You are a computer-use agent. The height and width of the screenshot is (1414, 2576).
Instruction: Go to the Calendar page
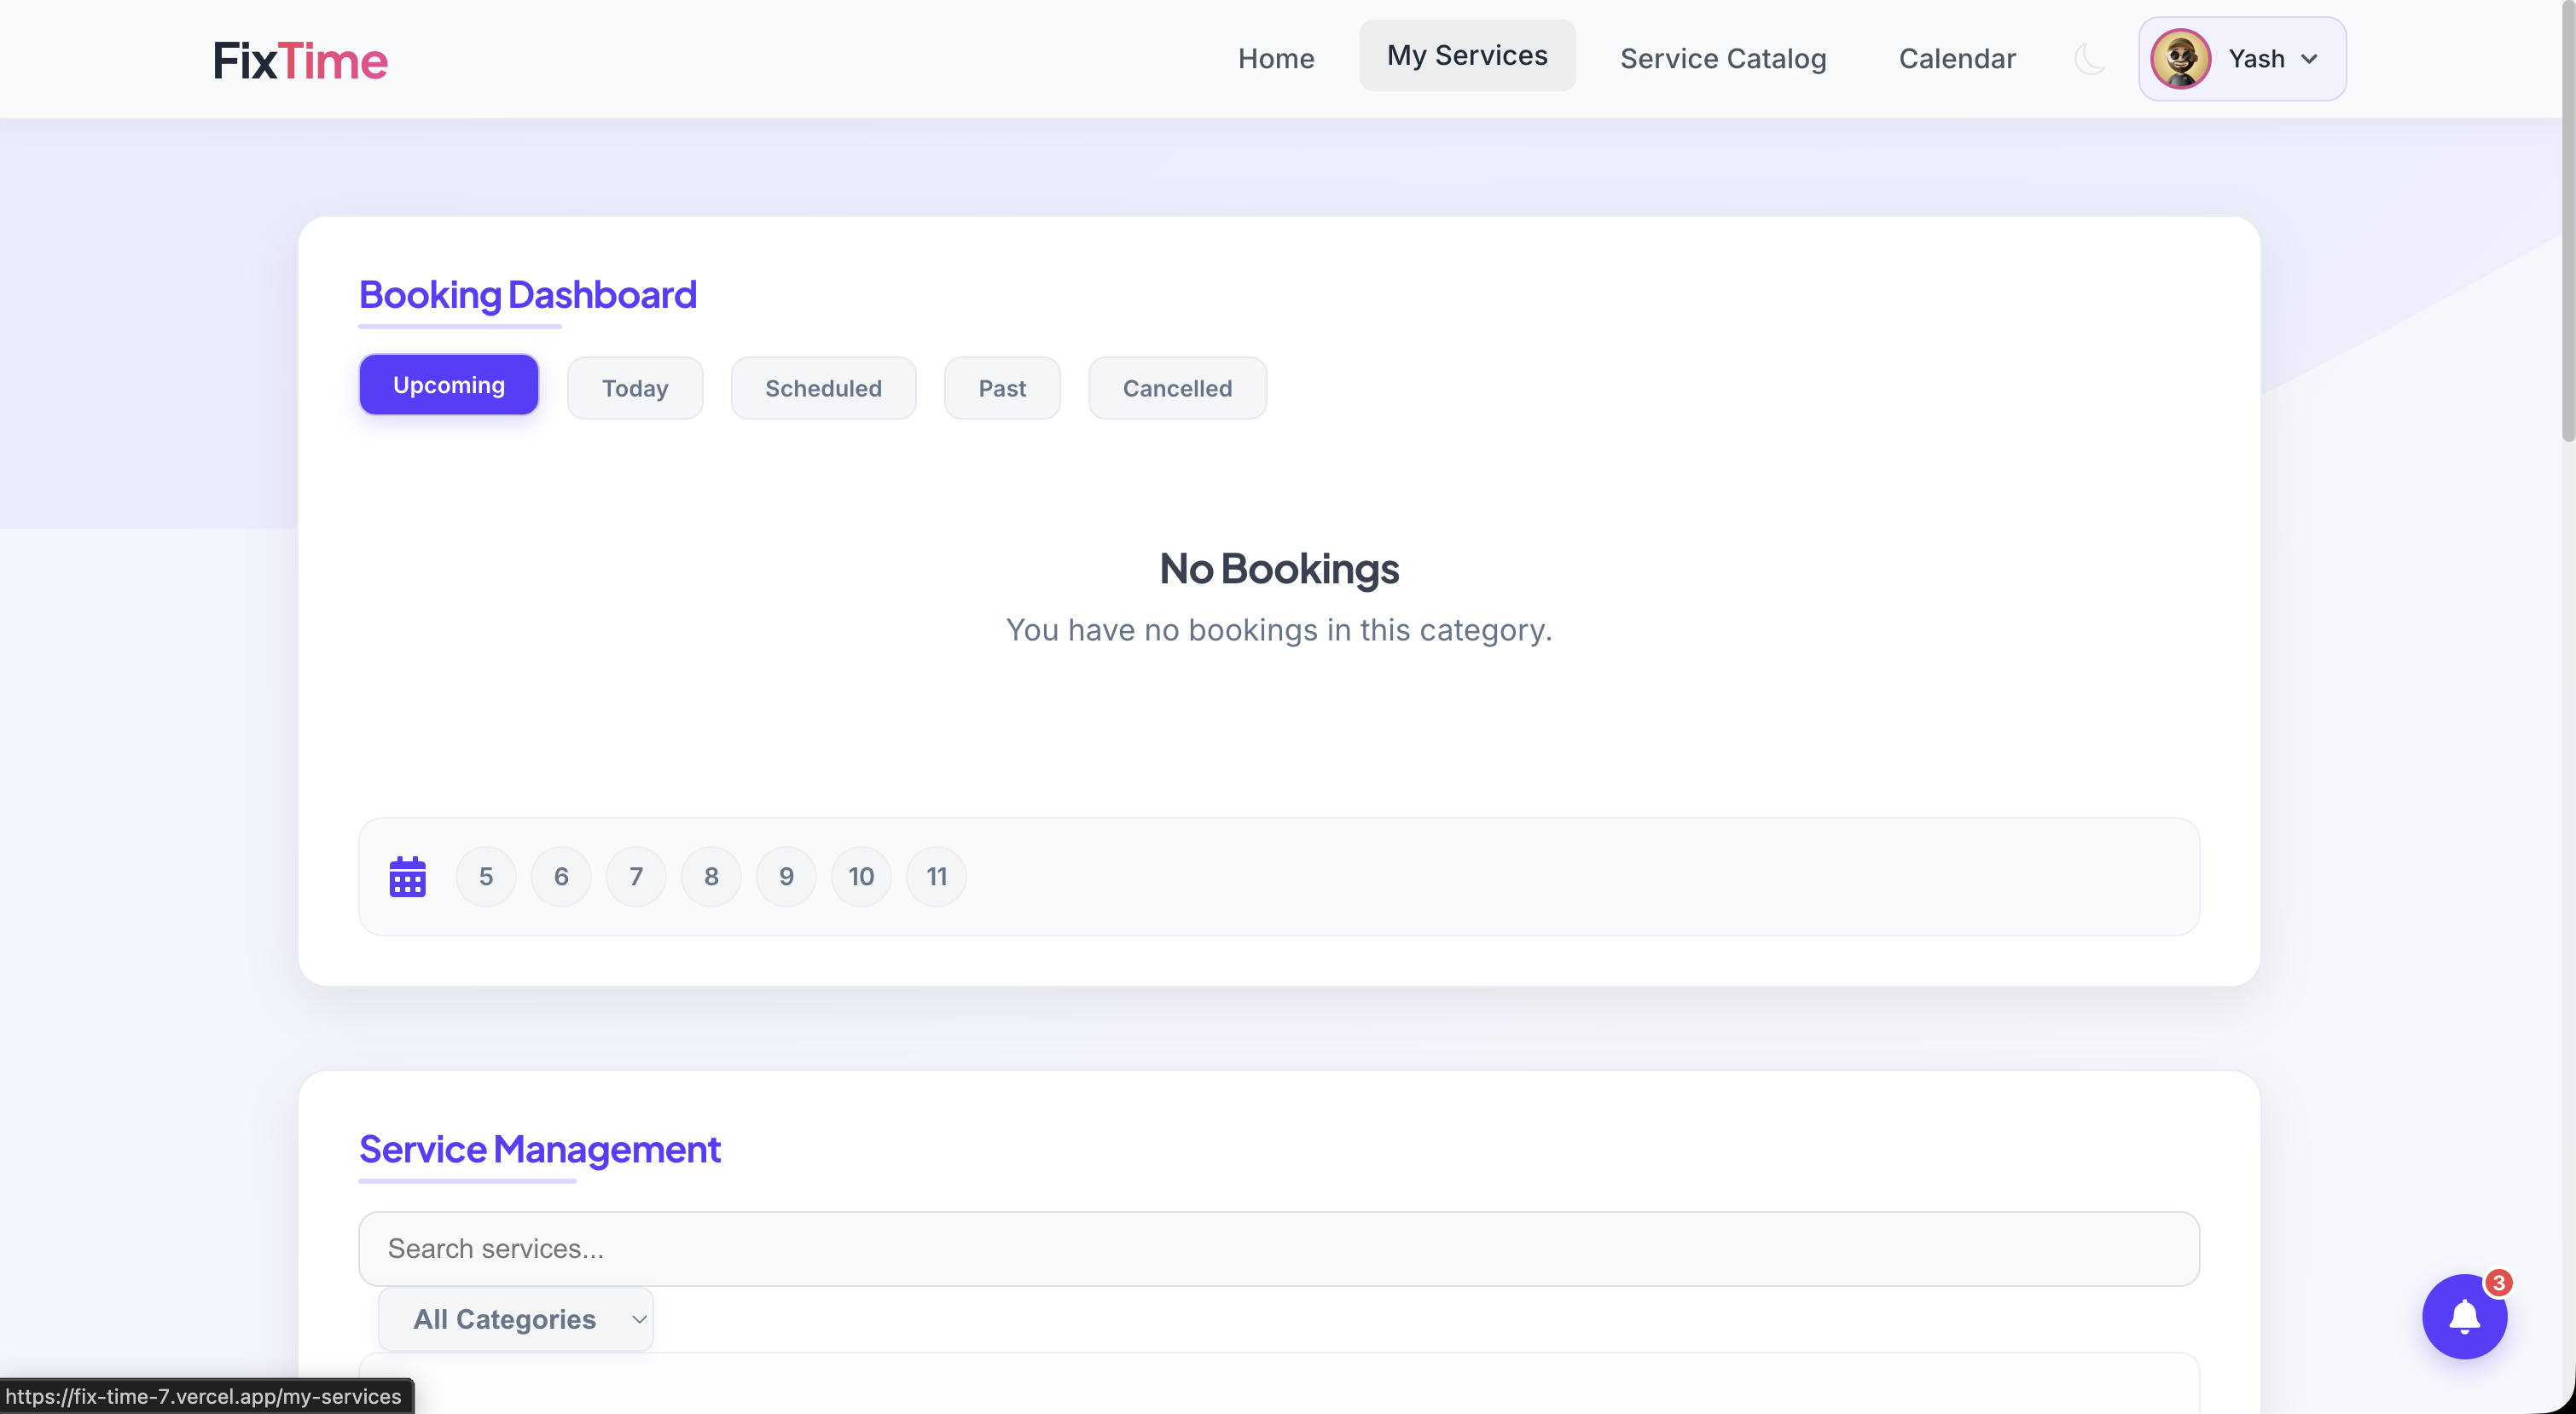[1957, 58]
